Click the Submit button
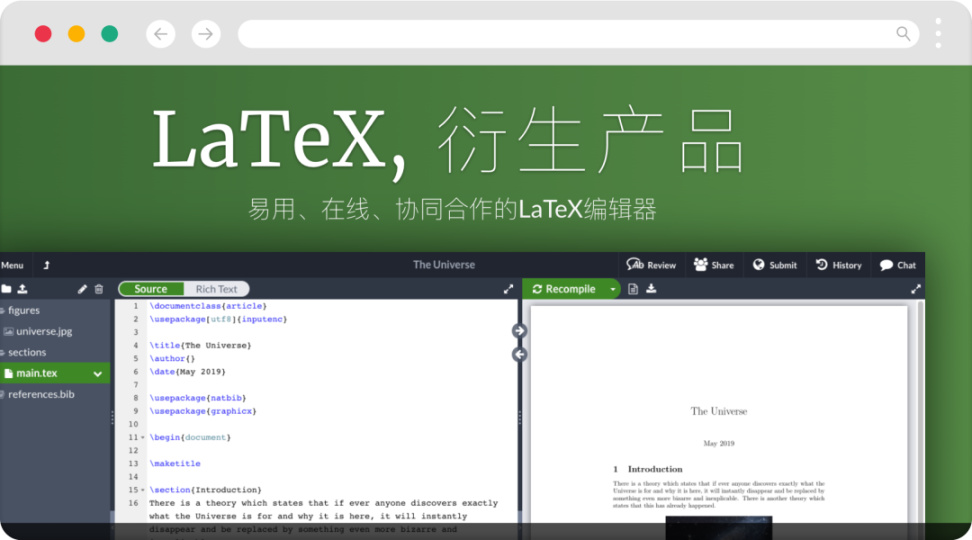 tap(775, 265)
